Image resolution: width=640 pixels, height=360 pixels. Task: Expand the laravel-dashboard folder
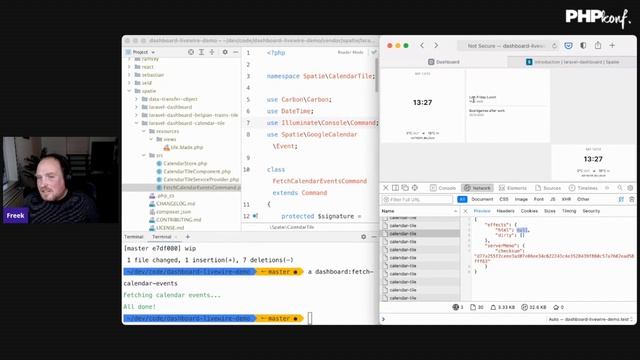coord(137,107)
